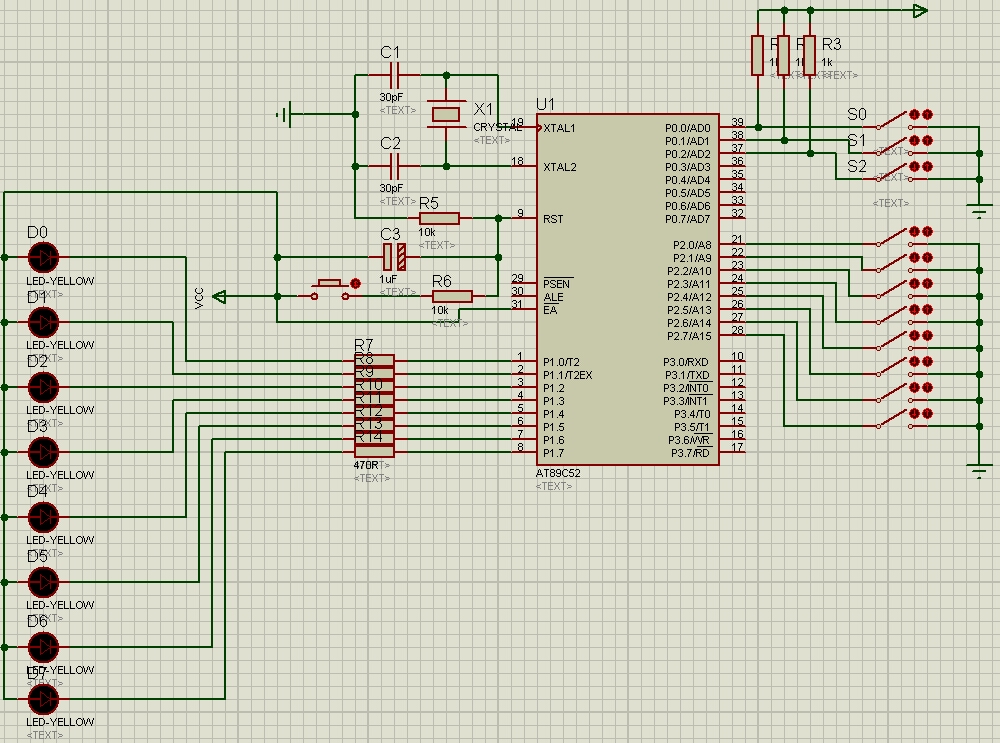Image resolution: width=1000 pixels, height=743 pixels.
Task: Select the X1 crystal oscillator symbol
Action: (x=446, y=114)
